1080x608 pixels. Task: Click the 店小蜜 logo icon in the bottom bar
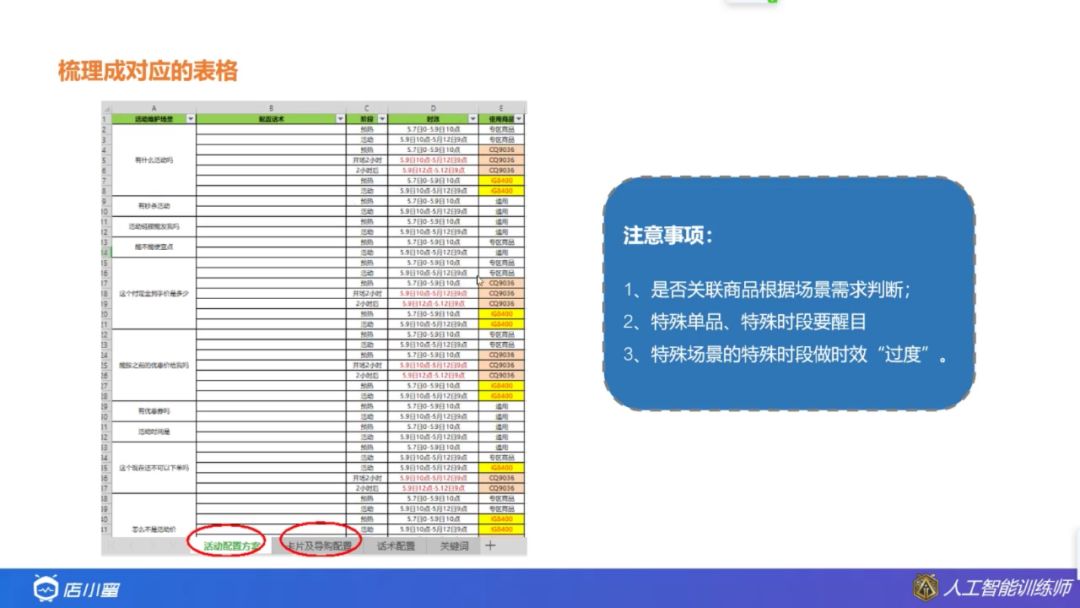(x=47, y=590)
